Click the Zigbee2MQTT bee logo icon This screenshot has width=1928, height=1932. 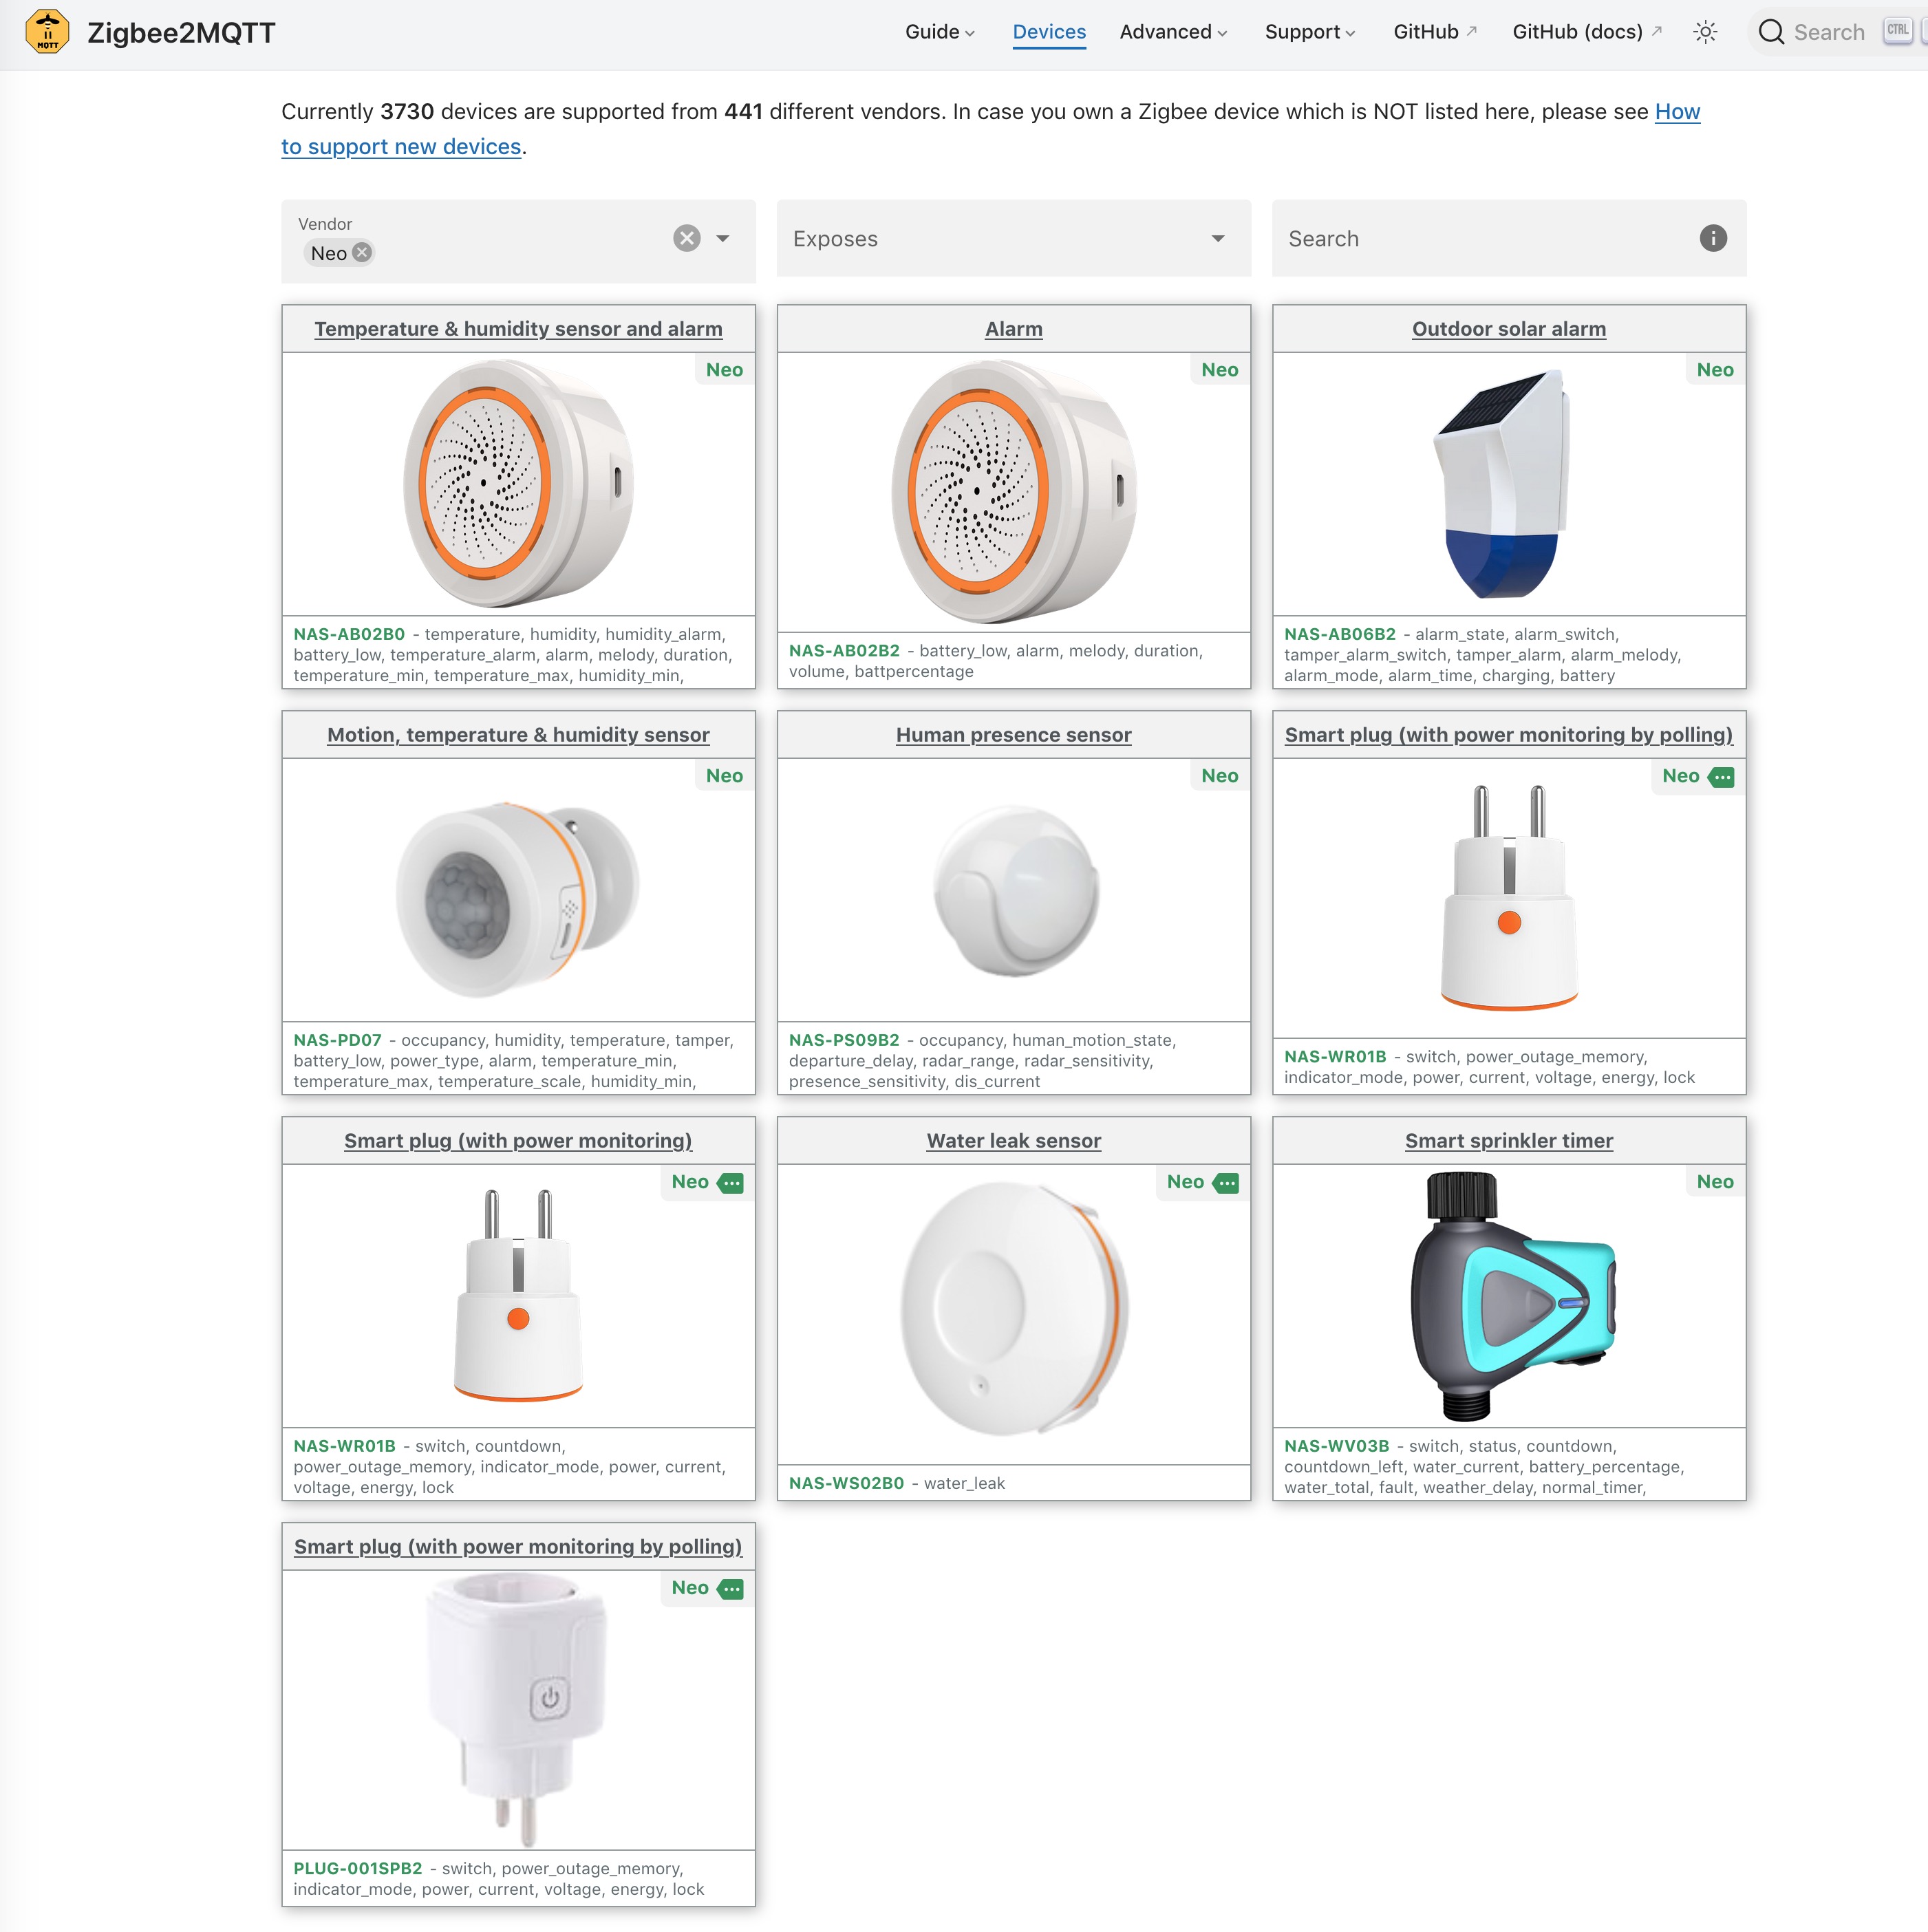pos(47,32)
